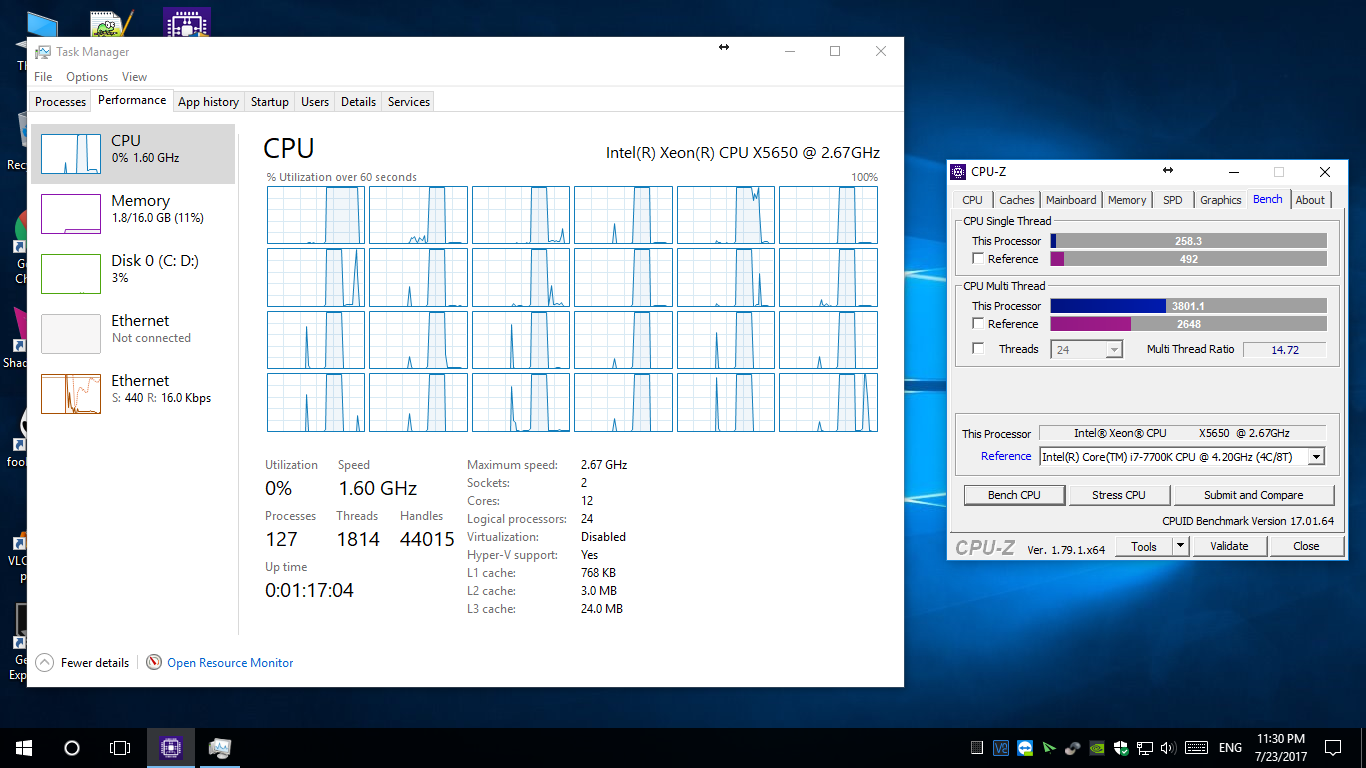Click the NVIDIA tray icon
1366x768 pixels.
(x=1097, y=748)
